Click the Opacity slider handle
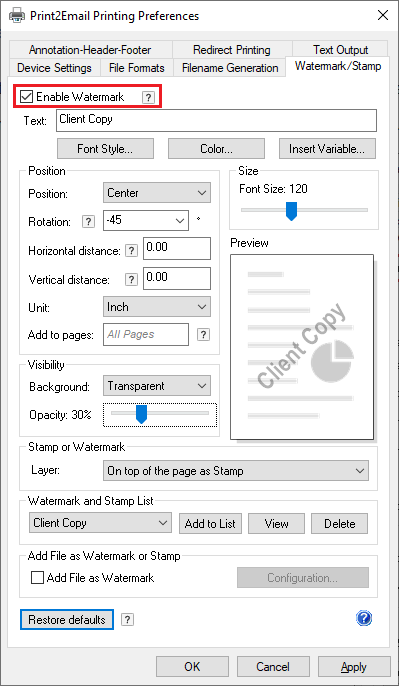Screen dimensions: 399x686 (141, 414)
